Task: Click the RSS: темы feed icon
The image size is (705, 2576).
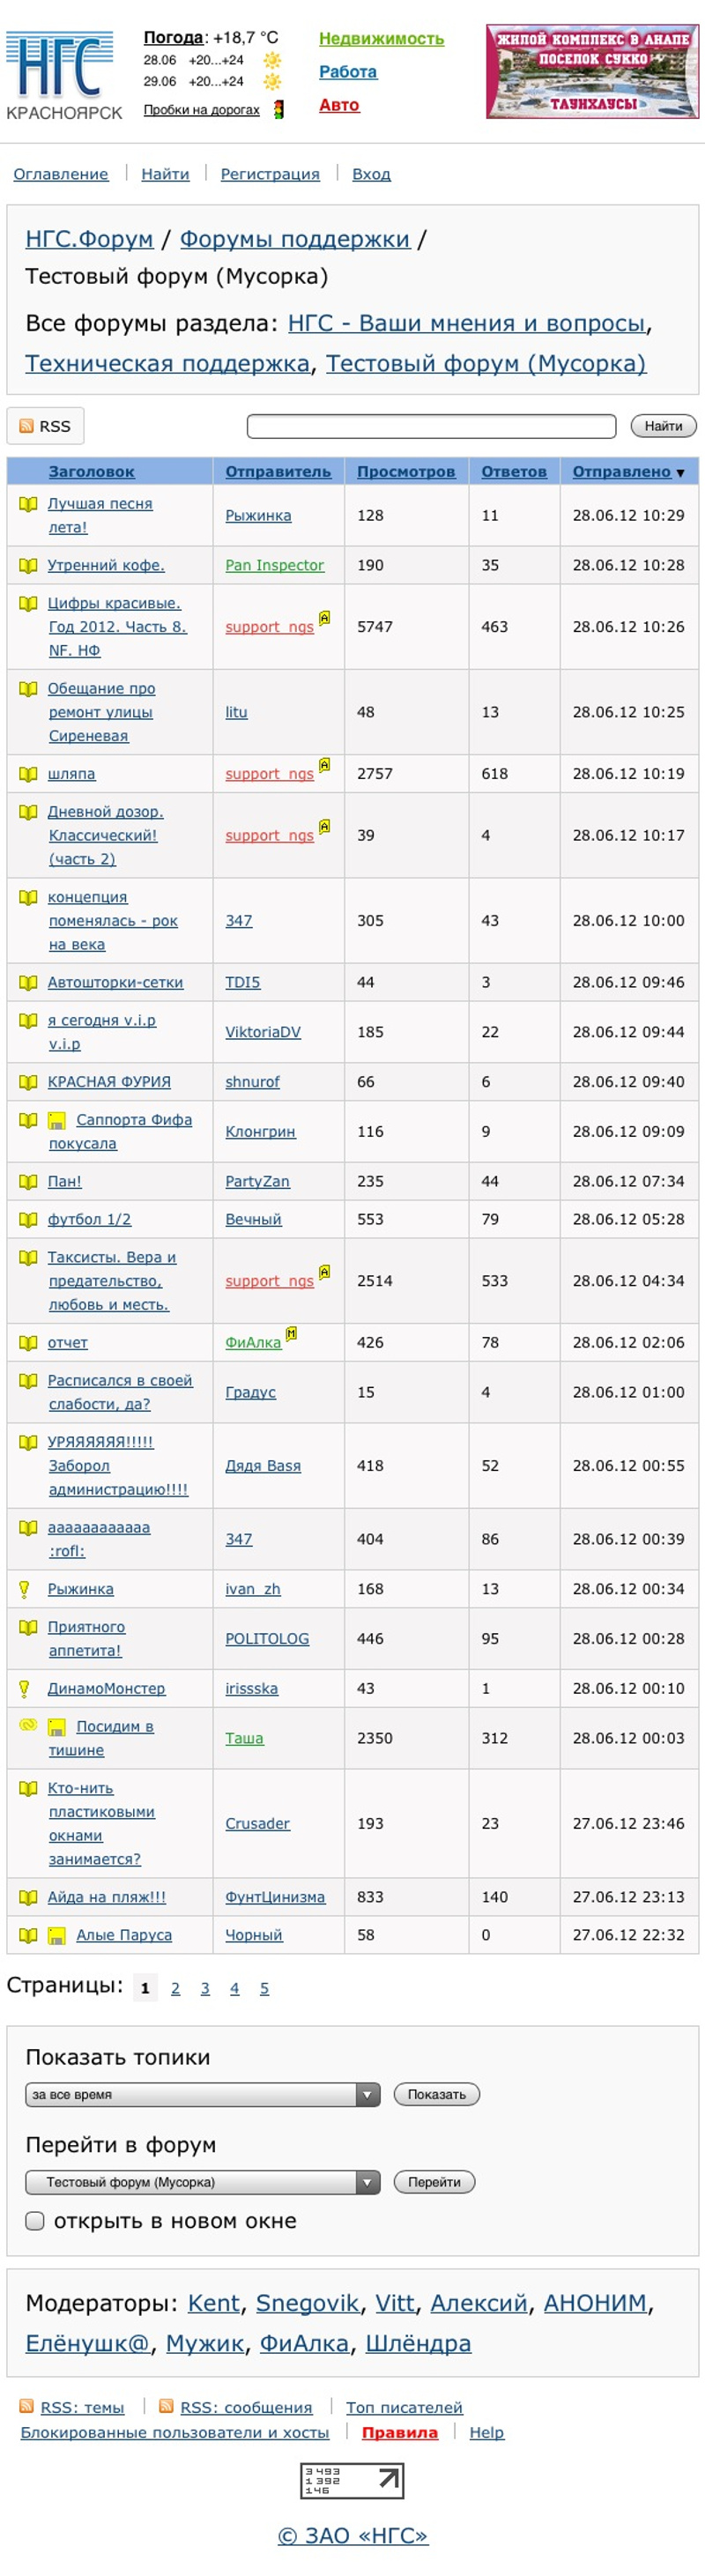Action: pos(27,2407)
